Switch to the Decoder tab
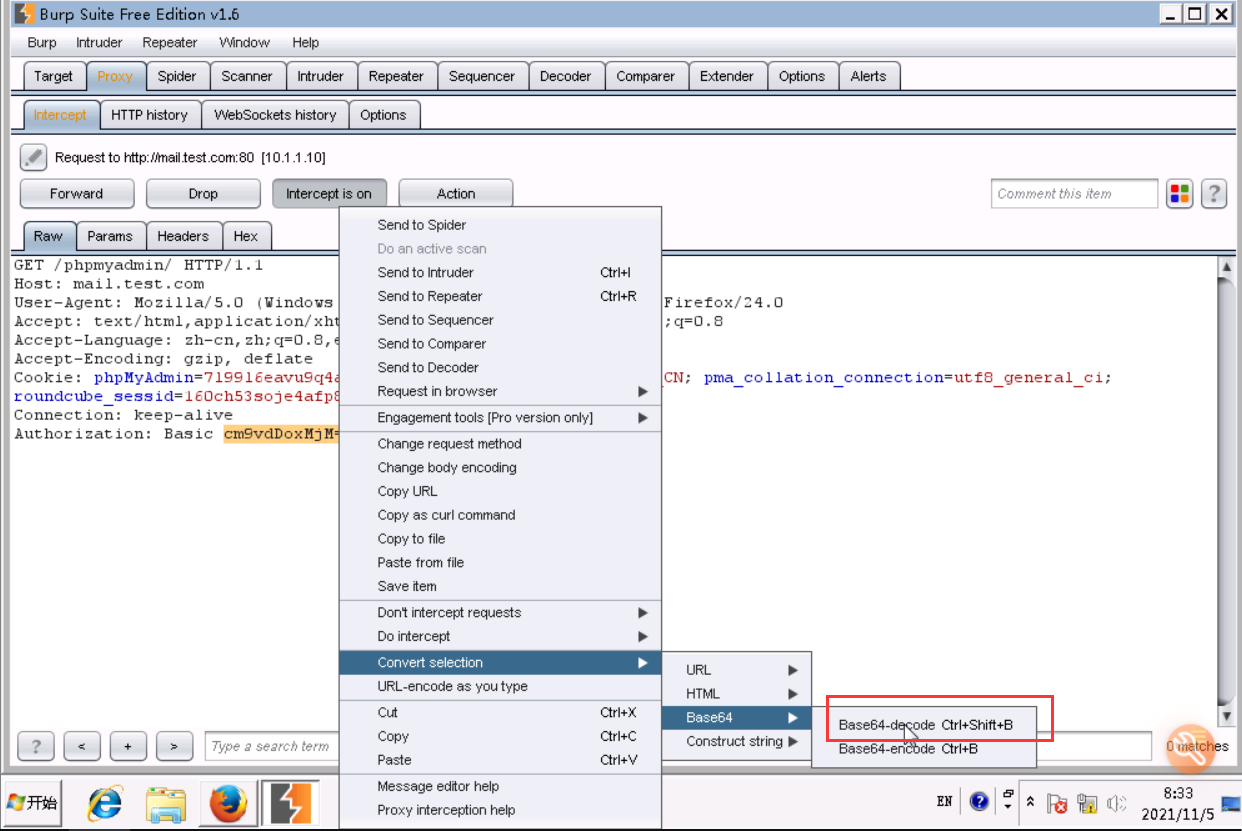The width and height of the screenshot is (1242, 831). [565, 76]
